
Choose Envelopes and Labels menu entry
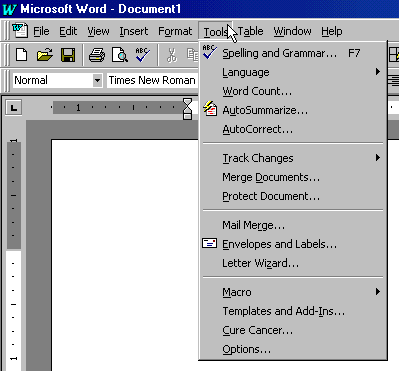293,244
